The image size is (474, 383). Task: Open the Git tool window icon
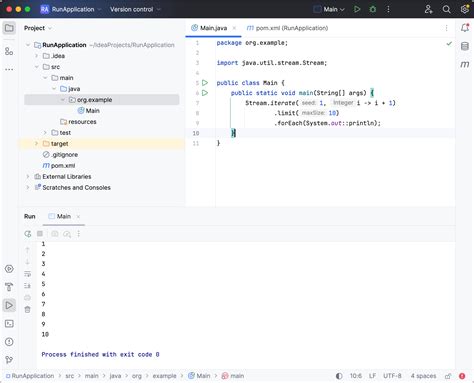click(x=9, y=360)
